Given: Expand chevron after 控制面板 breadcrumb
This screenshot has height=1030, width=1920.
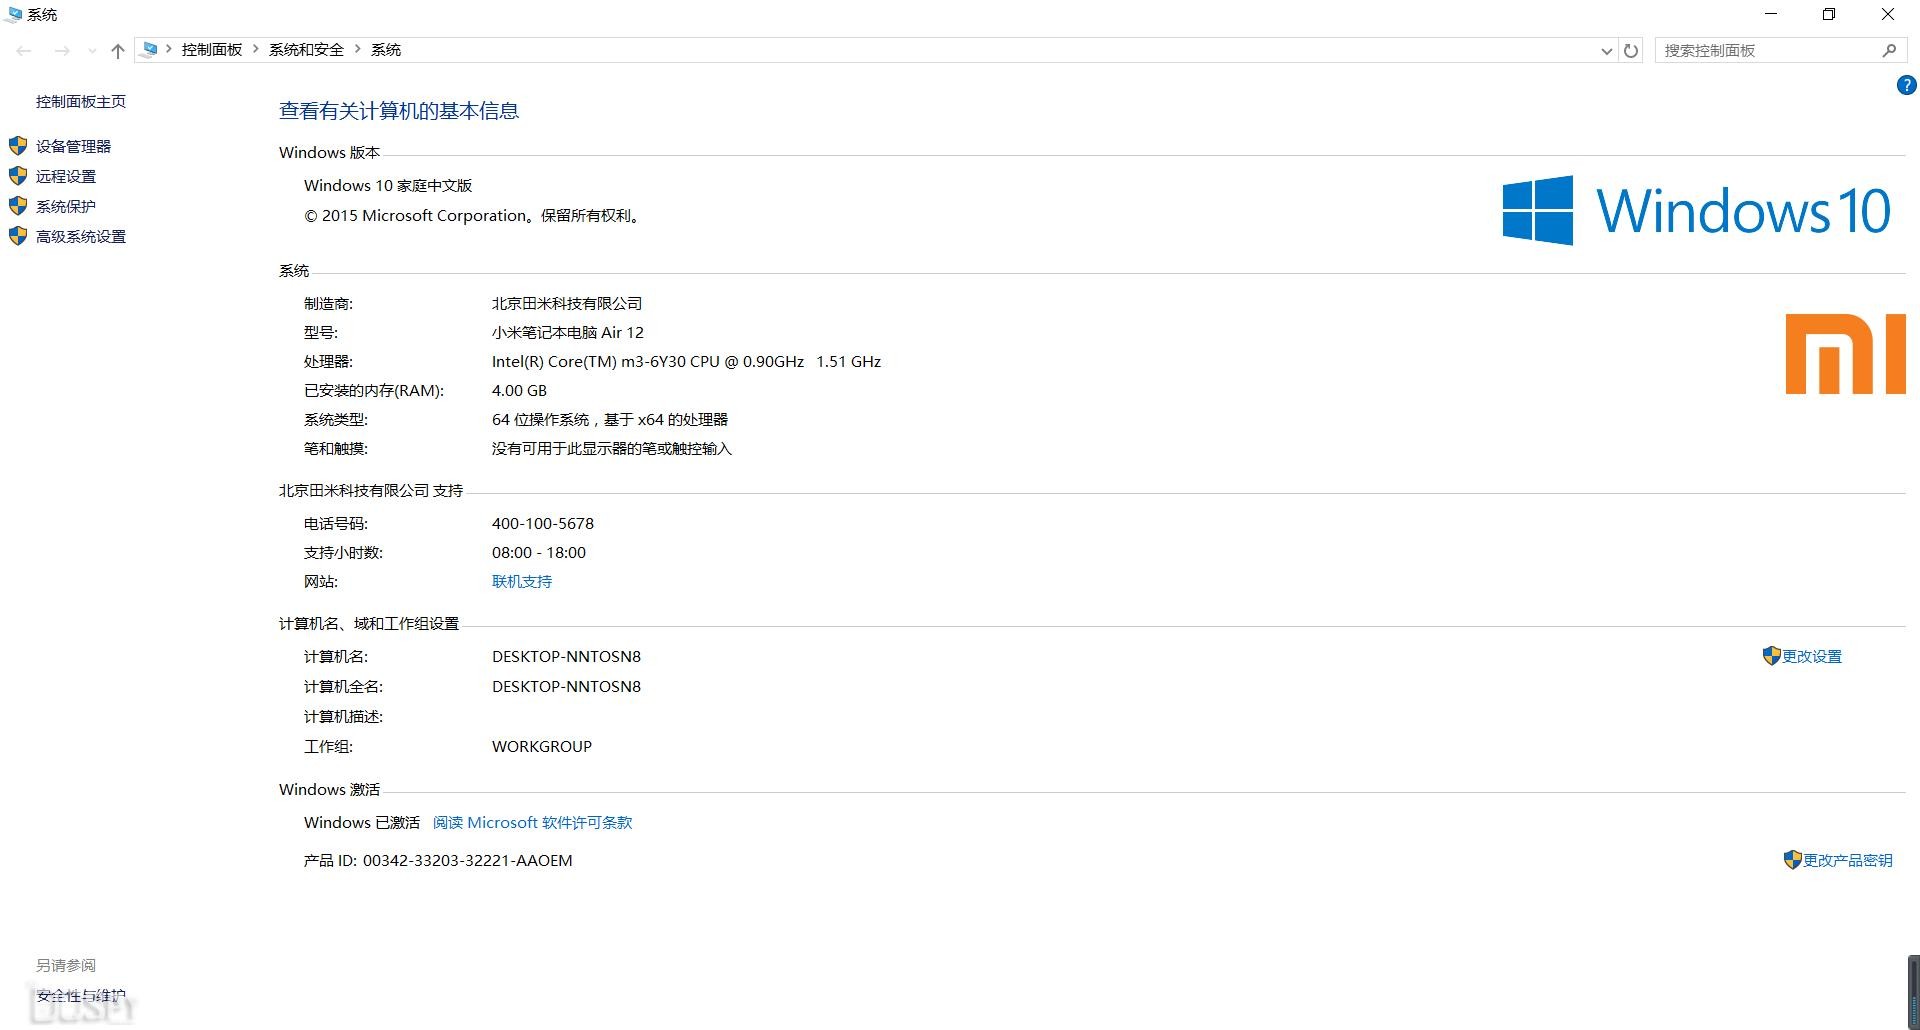Looking at the screenshot, I should pos(256,49).
